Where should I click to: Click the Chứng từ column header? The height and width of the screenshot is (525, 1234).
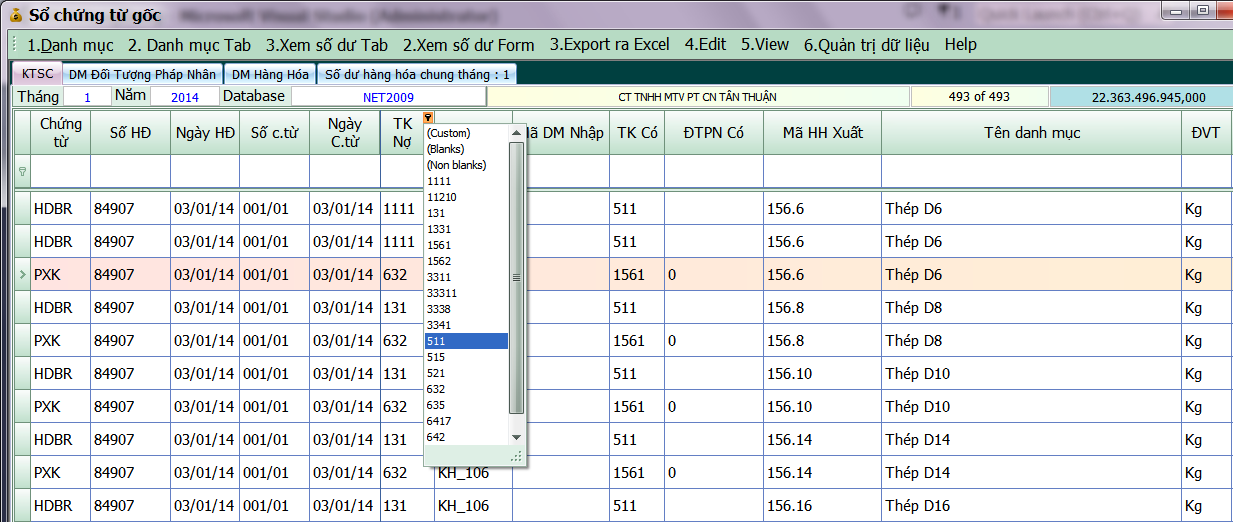(x=60, y=133)
